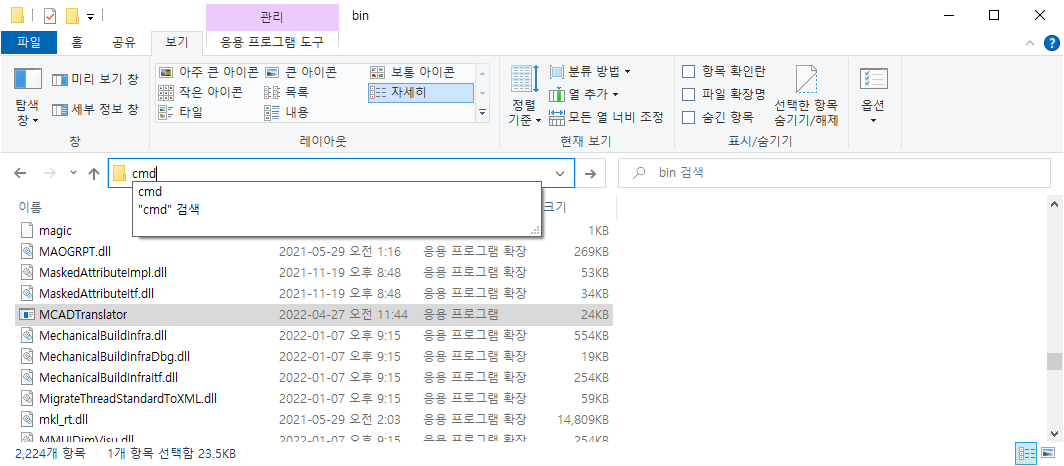
Task: Click the Up one level arrow
Action: pos(94,174)
